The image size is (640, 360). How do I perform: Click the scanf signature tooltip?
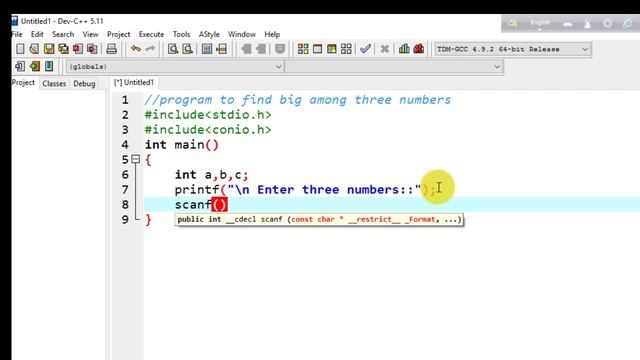tap(319, 220)
